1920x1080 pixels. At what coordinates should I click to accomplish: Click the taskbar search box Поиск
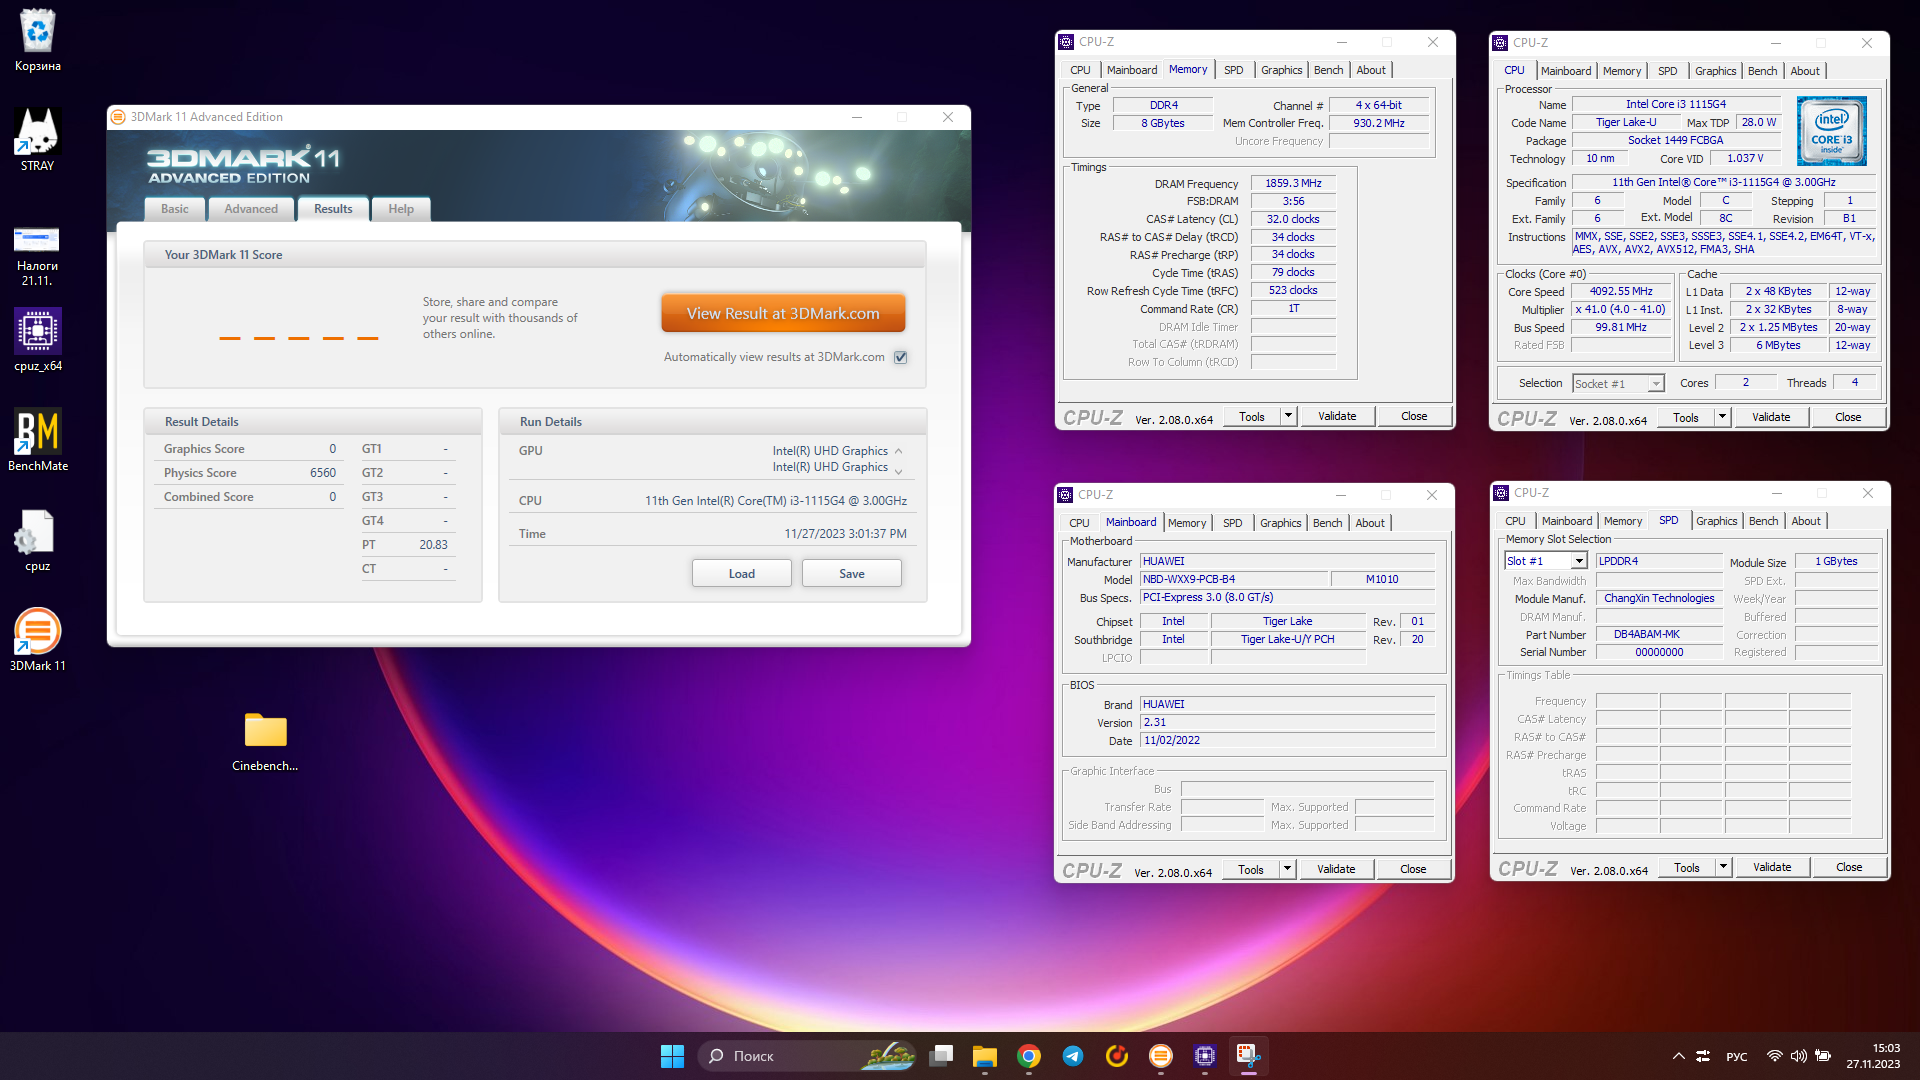[x=807, y=1056]
